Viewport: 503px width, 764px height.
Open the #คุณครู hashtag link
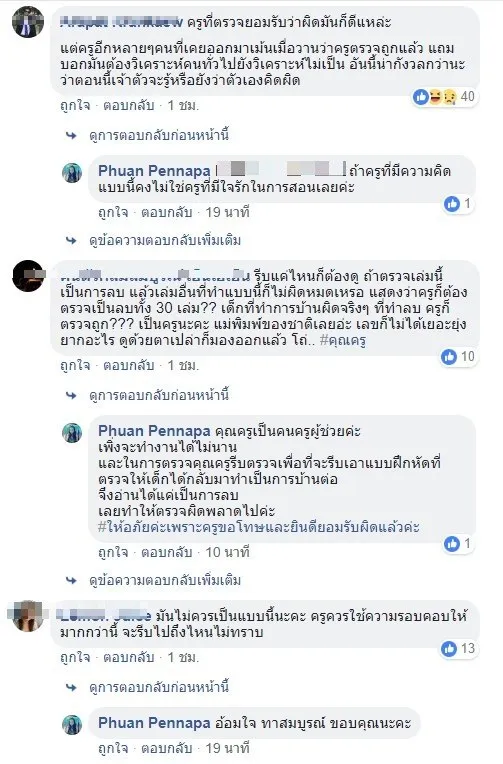pyautogui.click(x=343, y=340)
